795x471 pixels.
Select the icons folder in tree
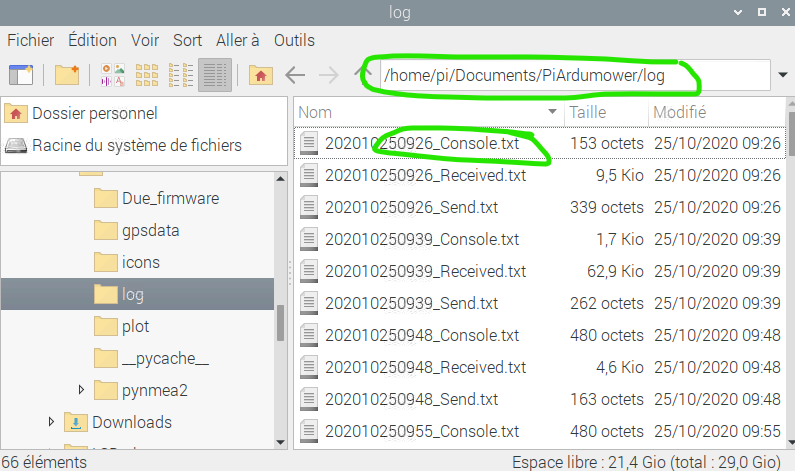[x=140, y=263]
